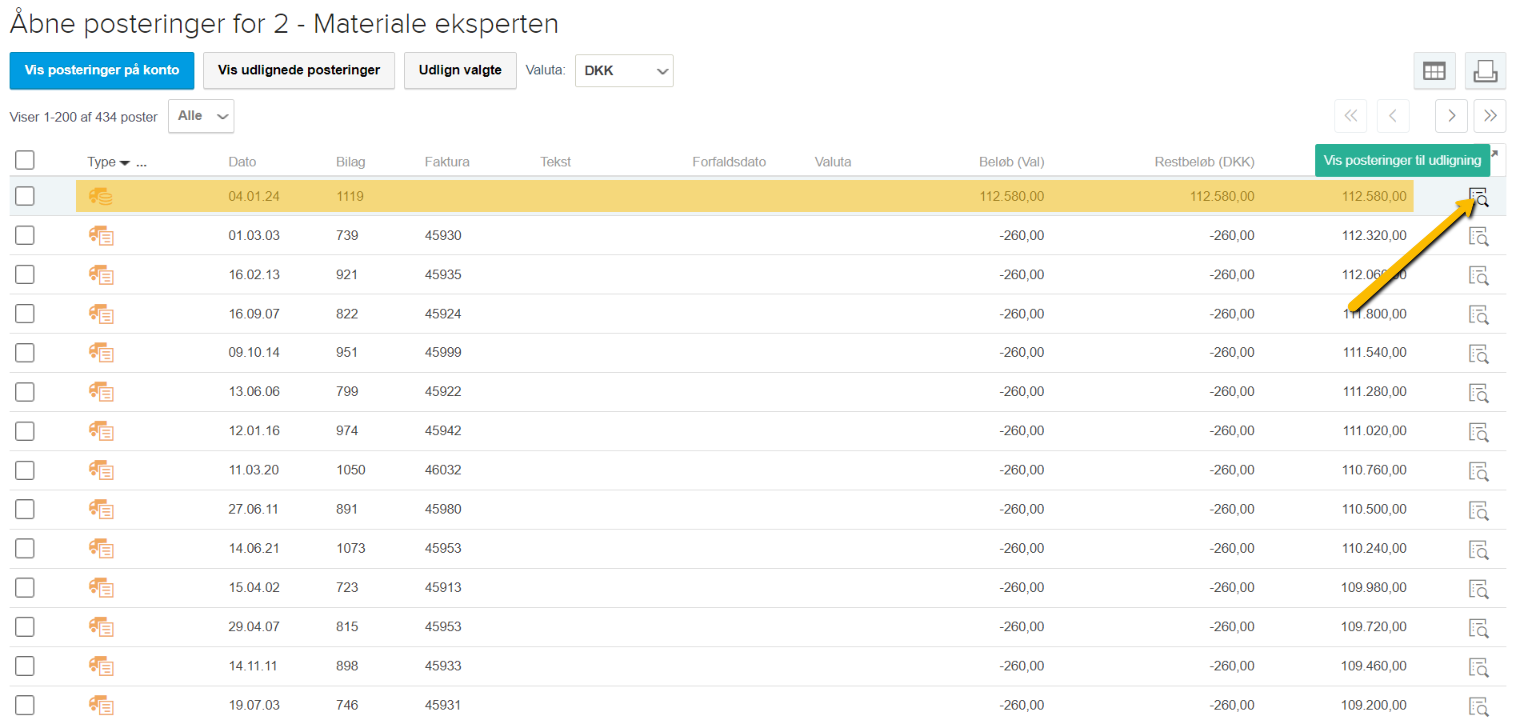Screen dimensions: 1513x724
Task: Expand the Alle filter dropdown
Action: (x=201, y=116)
